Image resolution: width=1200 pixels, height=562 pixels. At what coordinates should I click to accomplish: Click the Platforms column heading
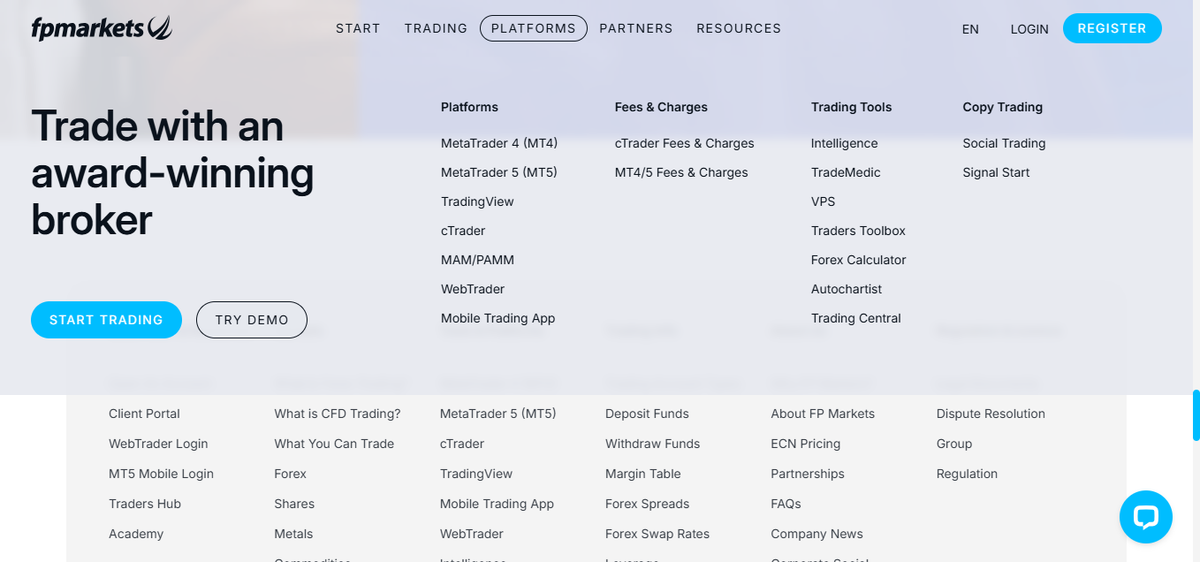coord(469,107)
